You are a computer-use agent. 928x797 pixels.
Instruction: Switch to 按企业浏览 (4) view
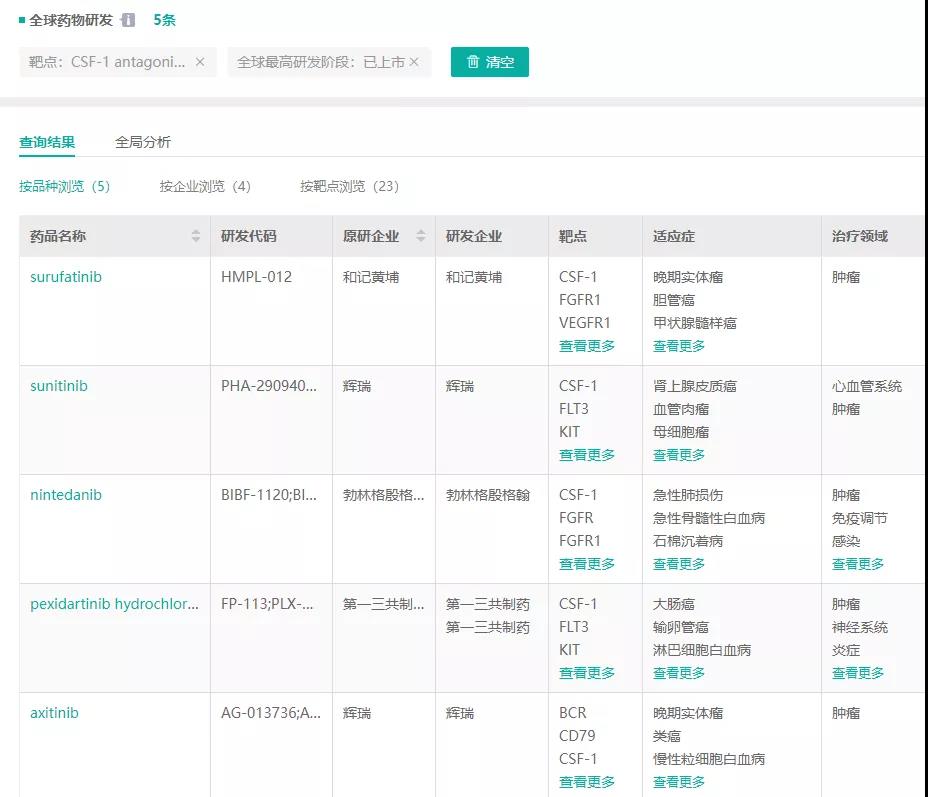[x=205, y=186]
